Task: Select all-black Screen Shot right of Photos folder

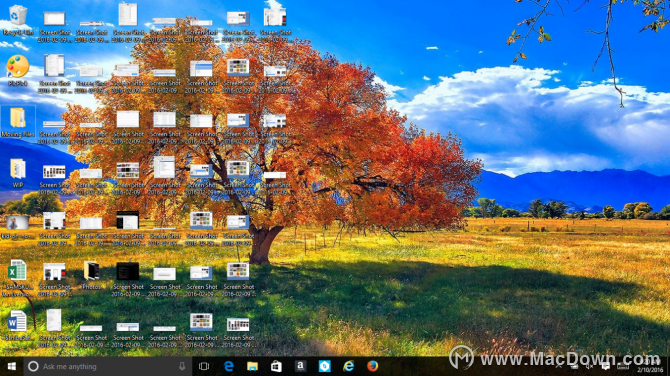Action: 128,279
